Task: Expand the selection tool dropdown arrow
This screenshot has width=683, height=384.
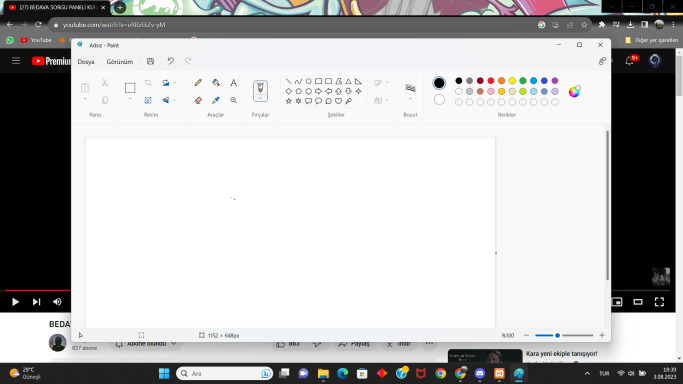Action: pos(130,99)
